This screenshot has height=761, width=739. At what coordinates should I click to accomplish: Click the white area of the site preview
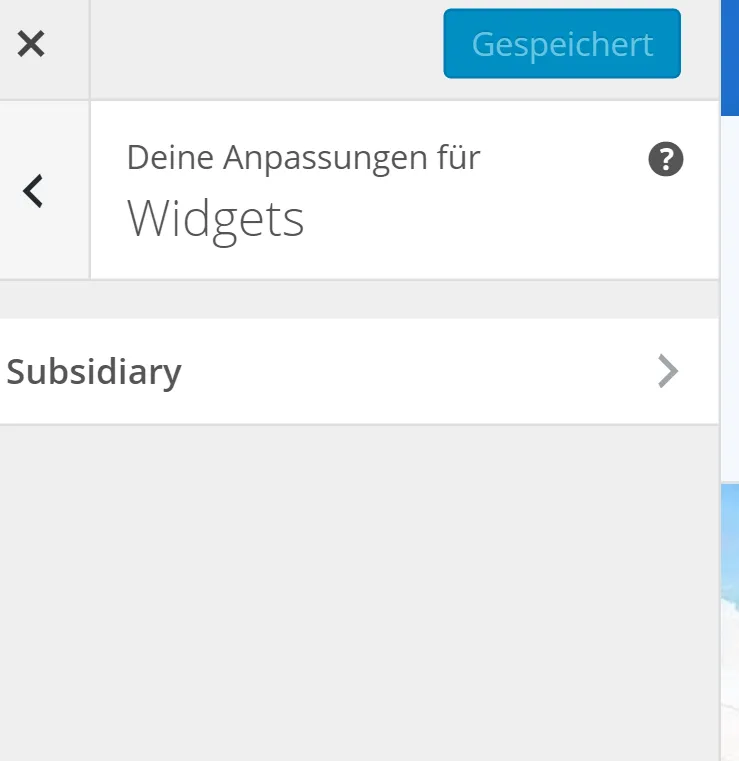pos(730,298)
